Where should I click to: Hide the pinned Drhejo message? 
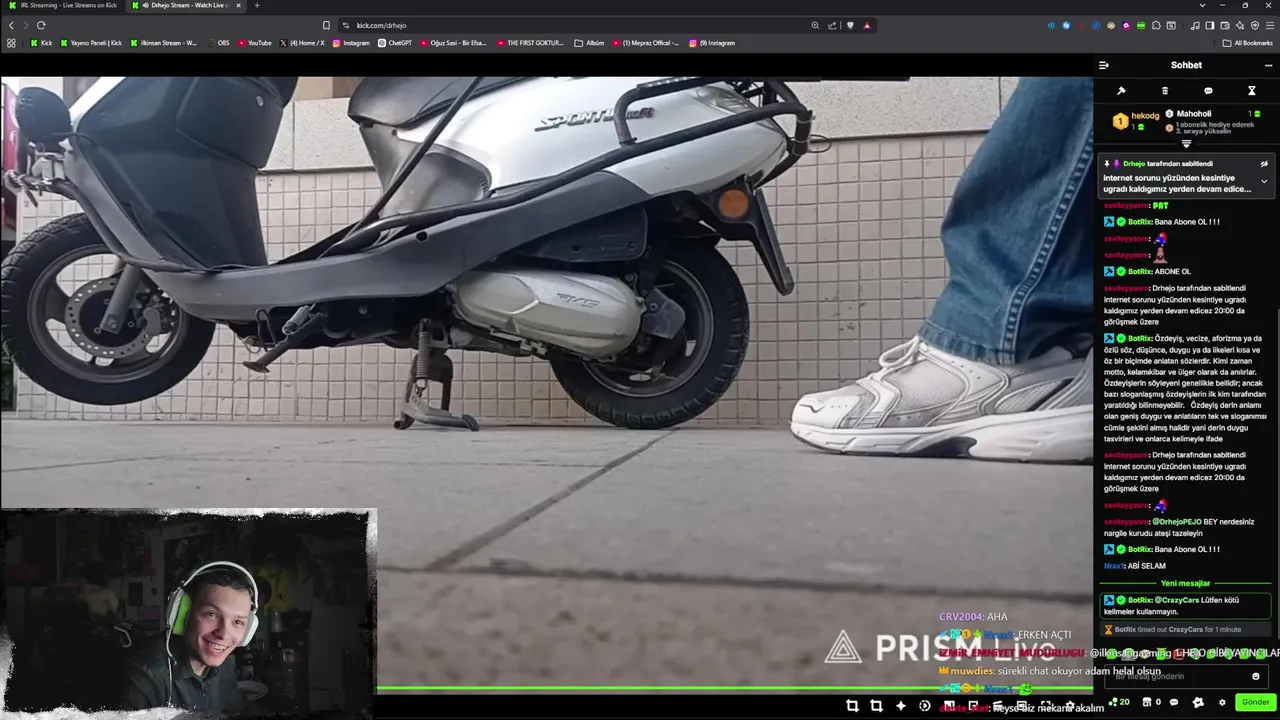click(1264, 164)
